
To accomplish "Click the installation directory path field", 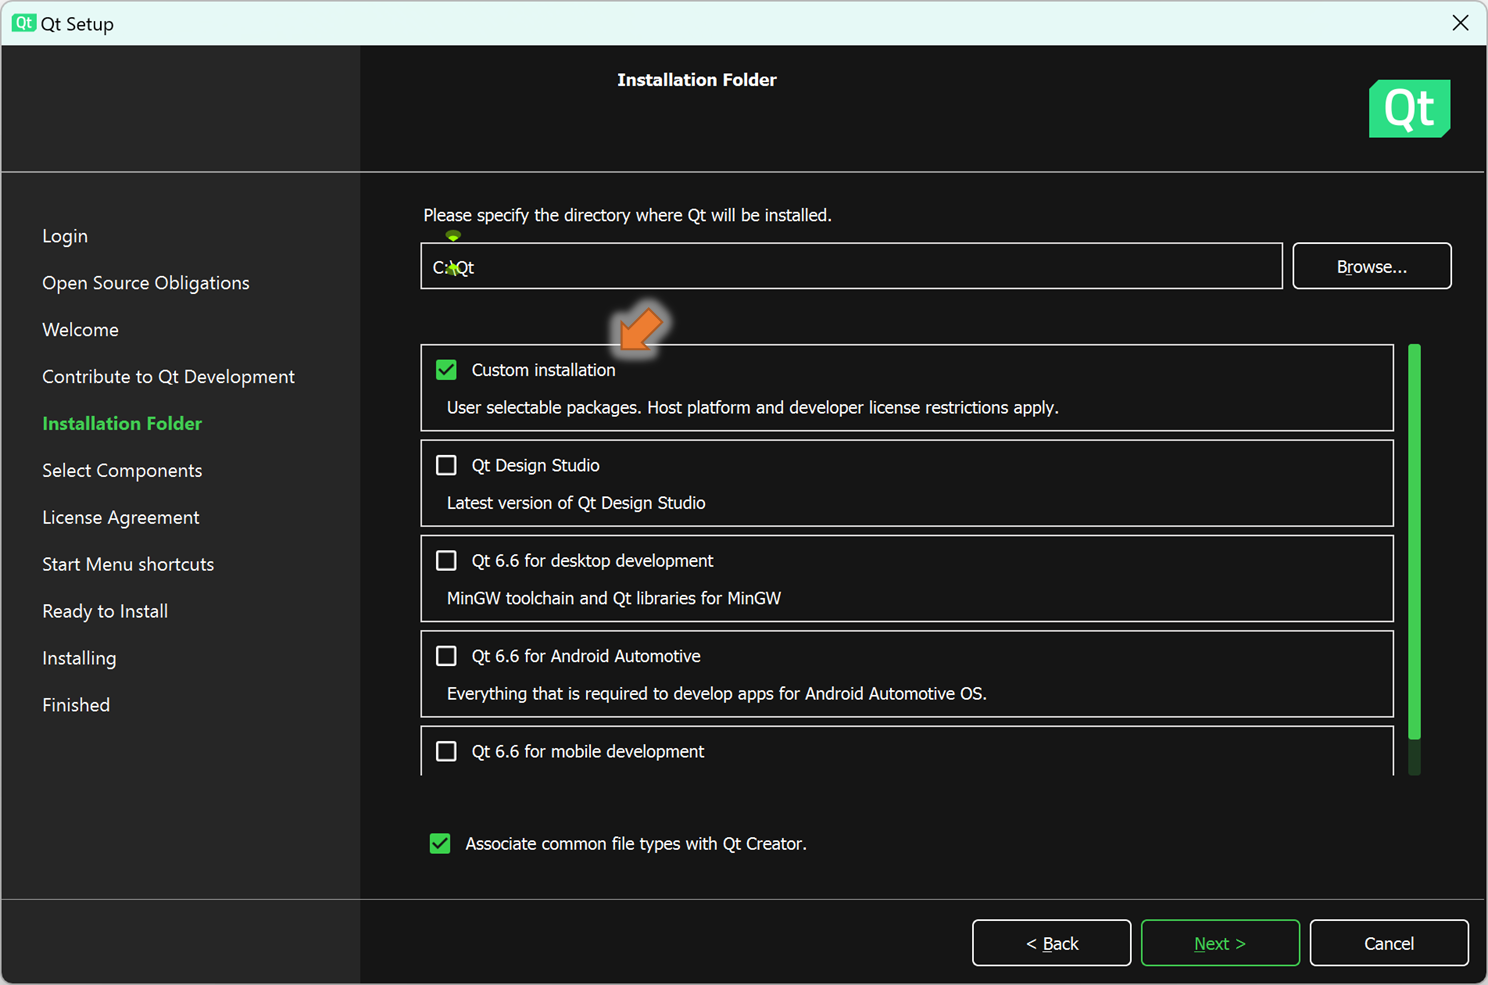I will coord(851,266).
